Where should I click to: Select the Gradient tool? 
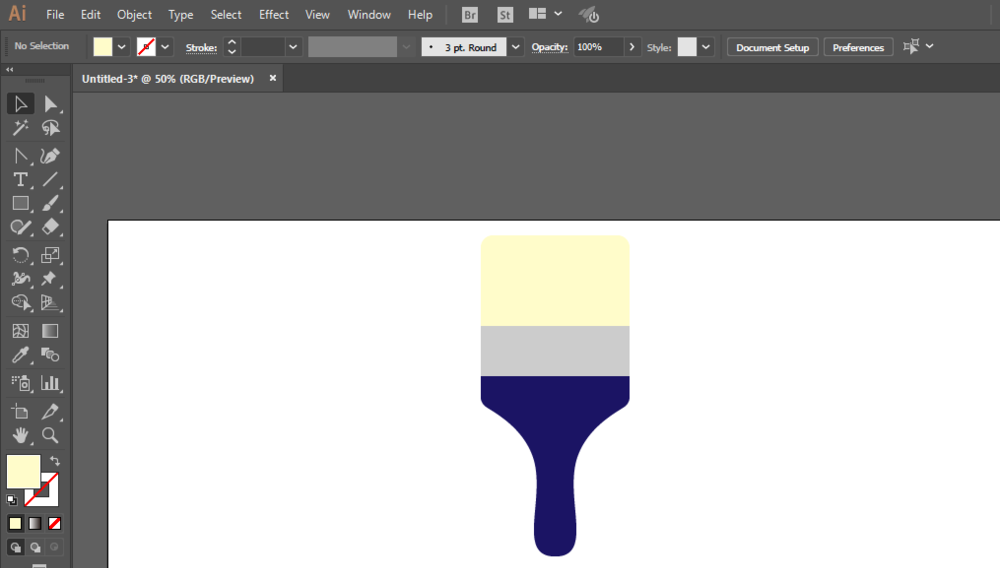pos(50,331)
